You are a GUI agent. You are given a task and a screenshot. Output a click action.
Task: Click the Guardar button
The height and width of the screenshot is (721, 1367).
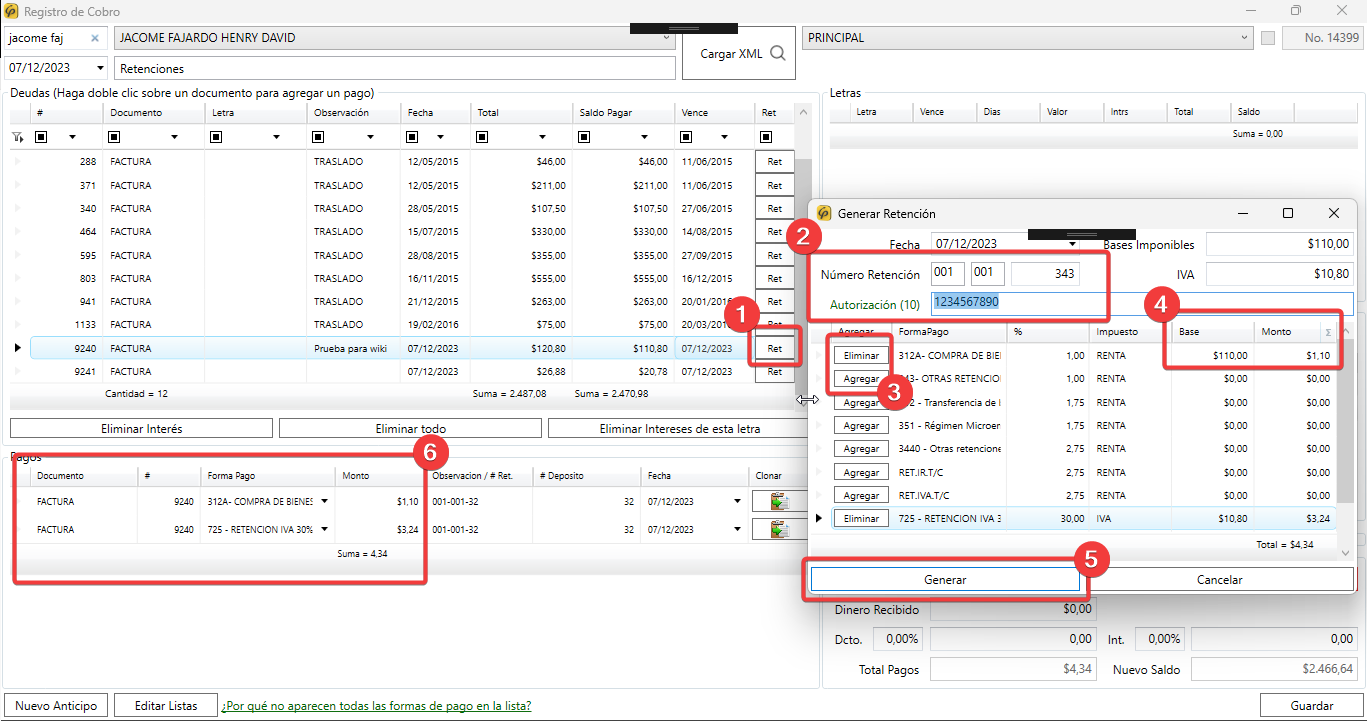pos(1311,705)
